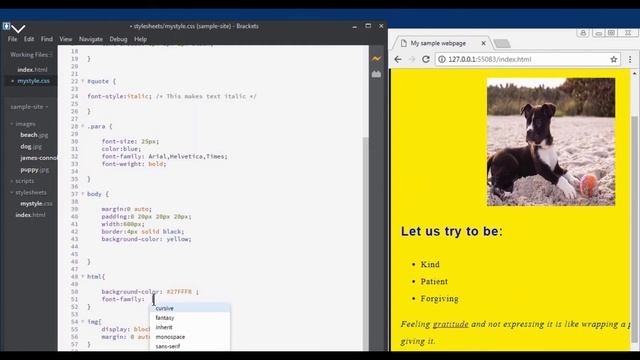The width and height of the screenshot is (640, 360).
Task: Open the Navigate menu
Action: (x=91, y=39)
